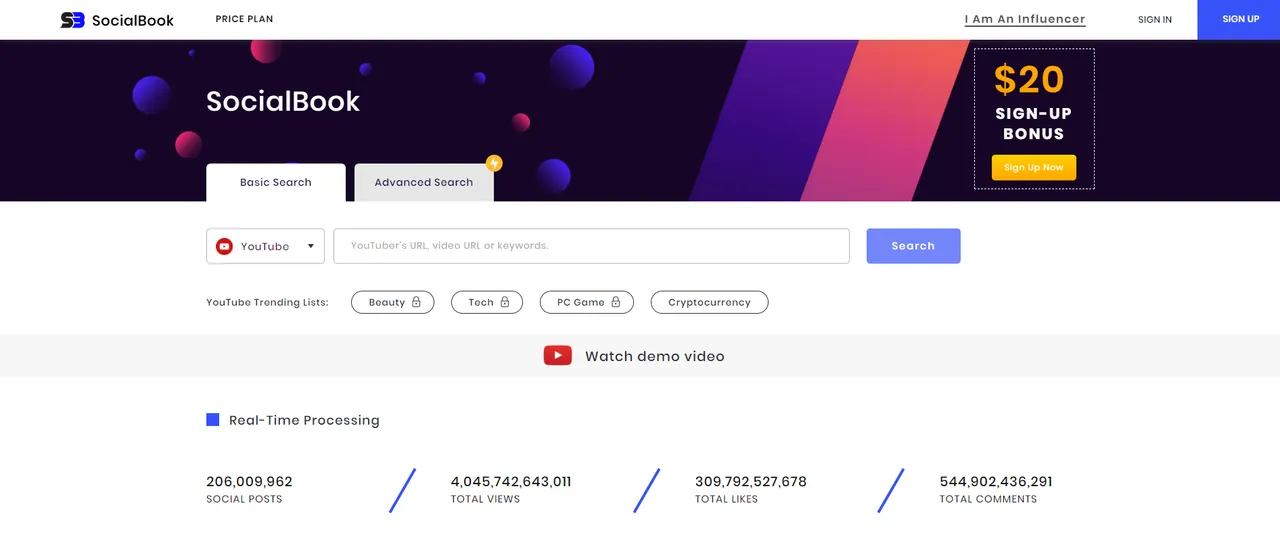Viewport: 1280px width, 553px height.
Task: Select the PC Game trending list
Action: [x=587, y=302]
